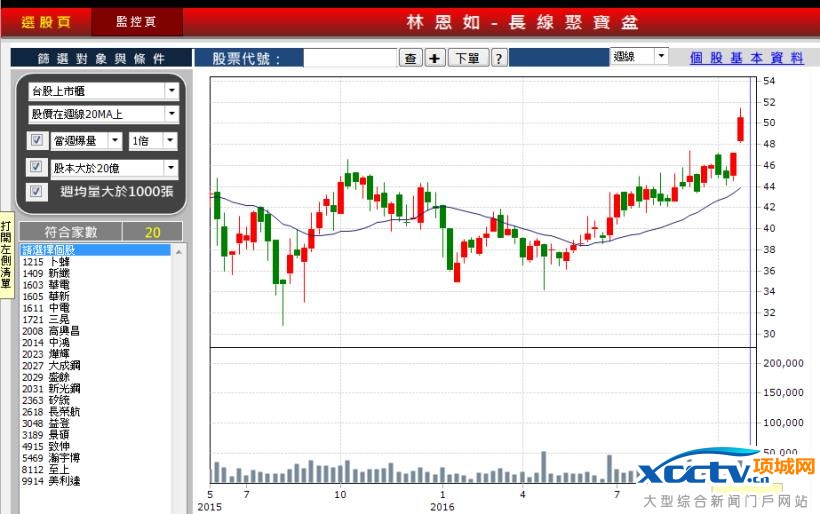Toggle the 當週爆量 checkbox
The width and height of the screenshot is (820, 514).
(x=37, y=141)
